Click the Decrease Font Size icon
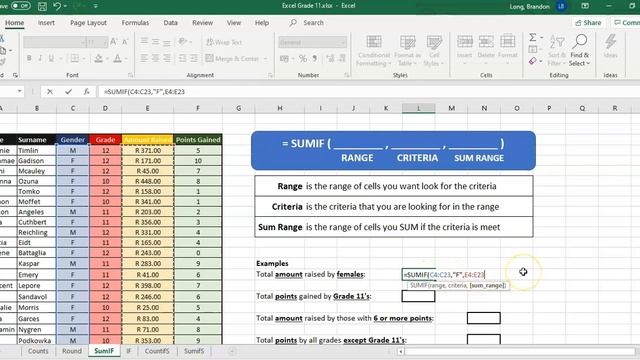 click(125, 42)
